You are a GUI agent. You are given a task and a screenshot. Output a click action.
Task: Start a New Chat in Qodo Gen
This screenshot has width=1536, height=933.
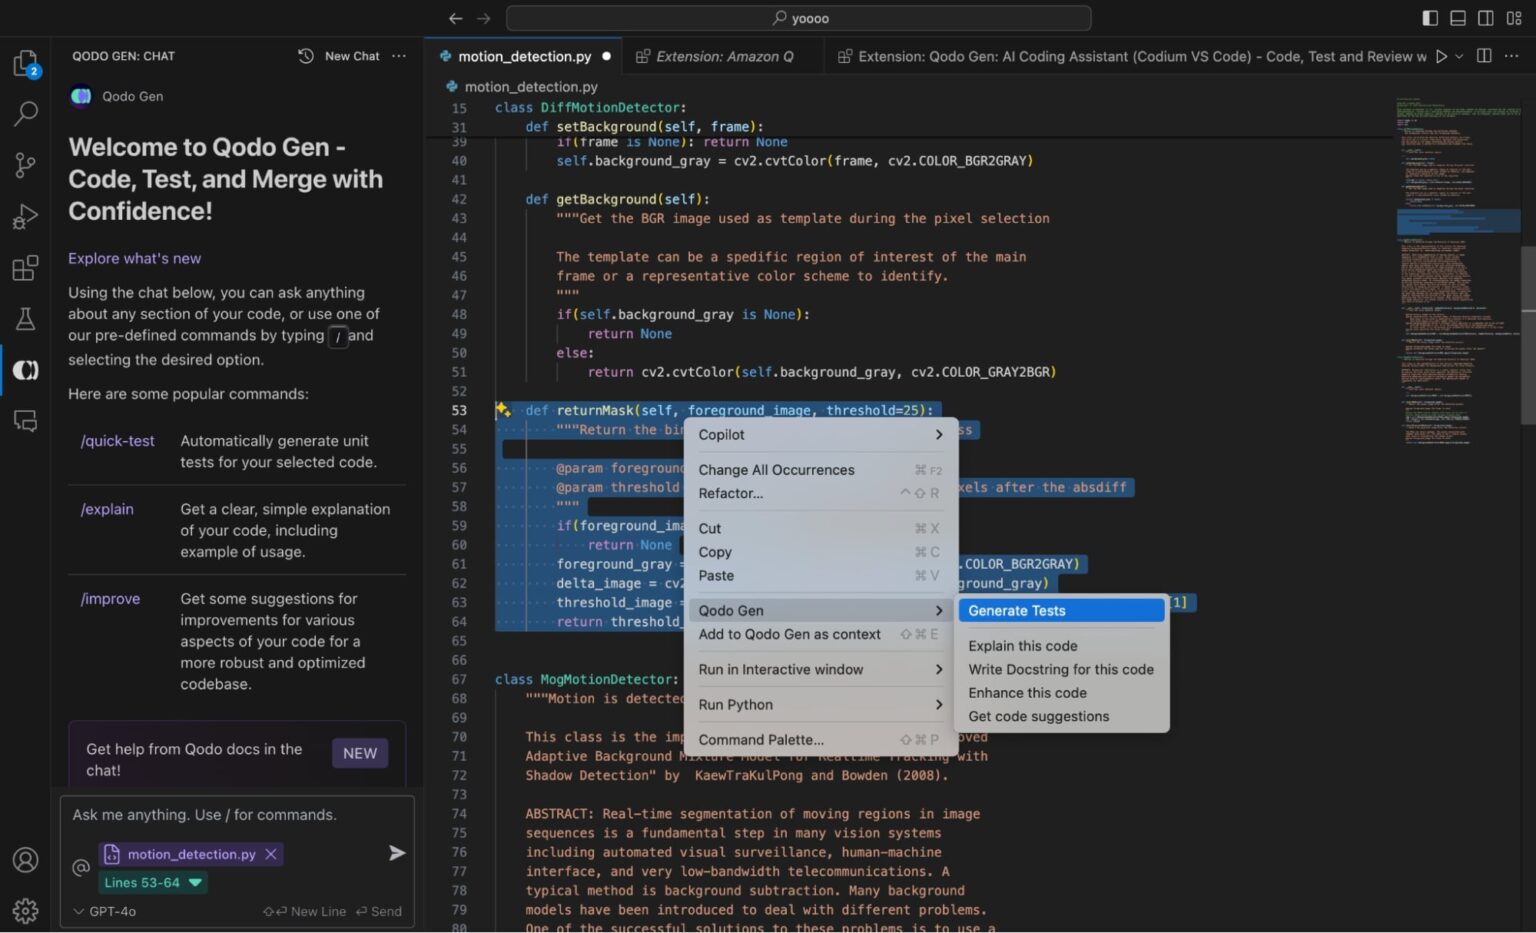(351, 56)
